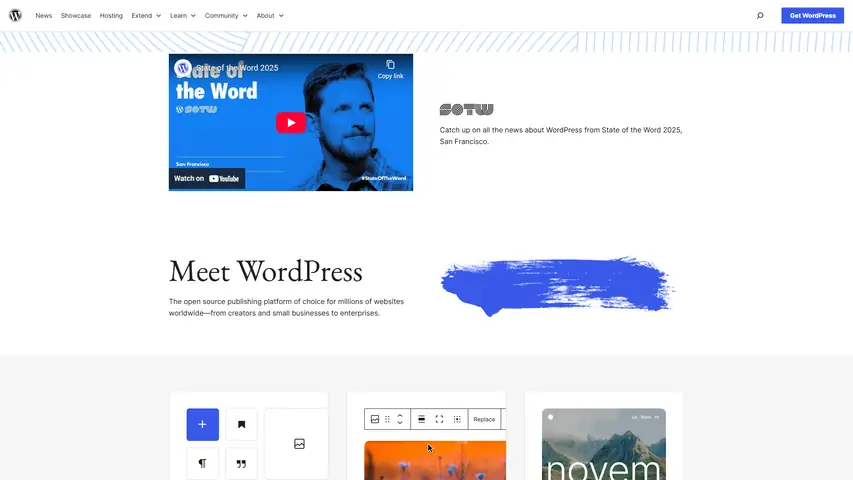Screen dimensions: 853x480
Task: Click the Get WordPress button
Action: 812,15
